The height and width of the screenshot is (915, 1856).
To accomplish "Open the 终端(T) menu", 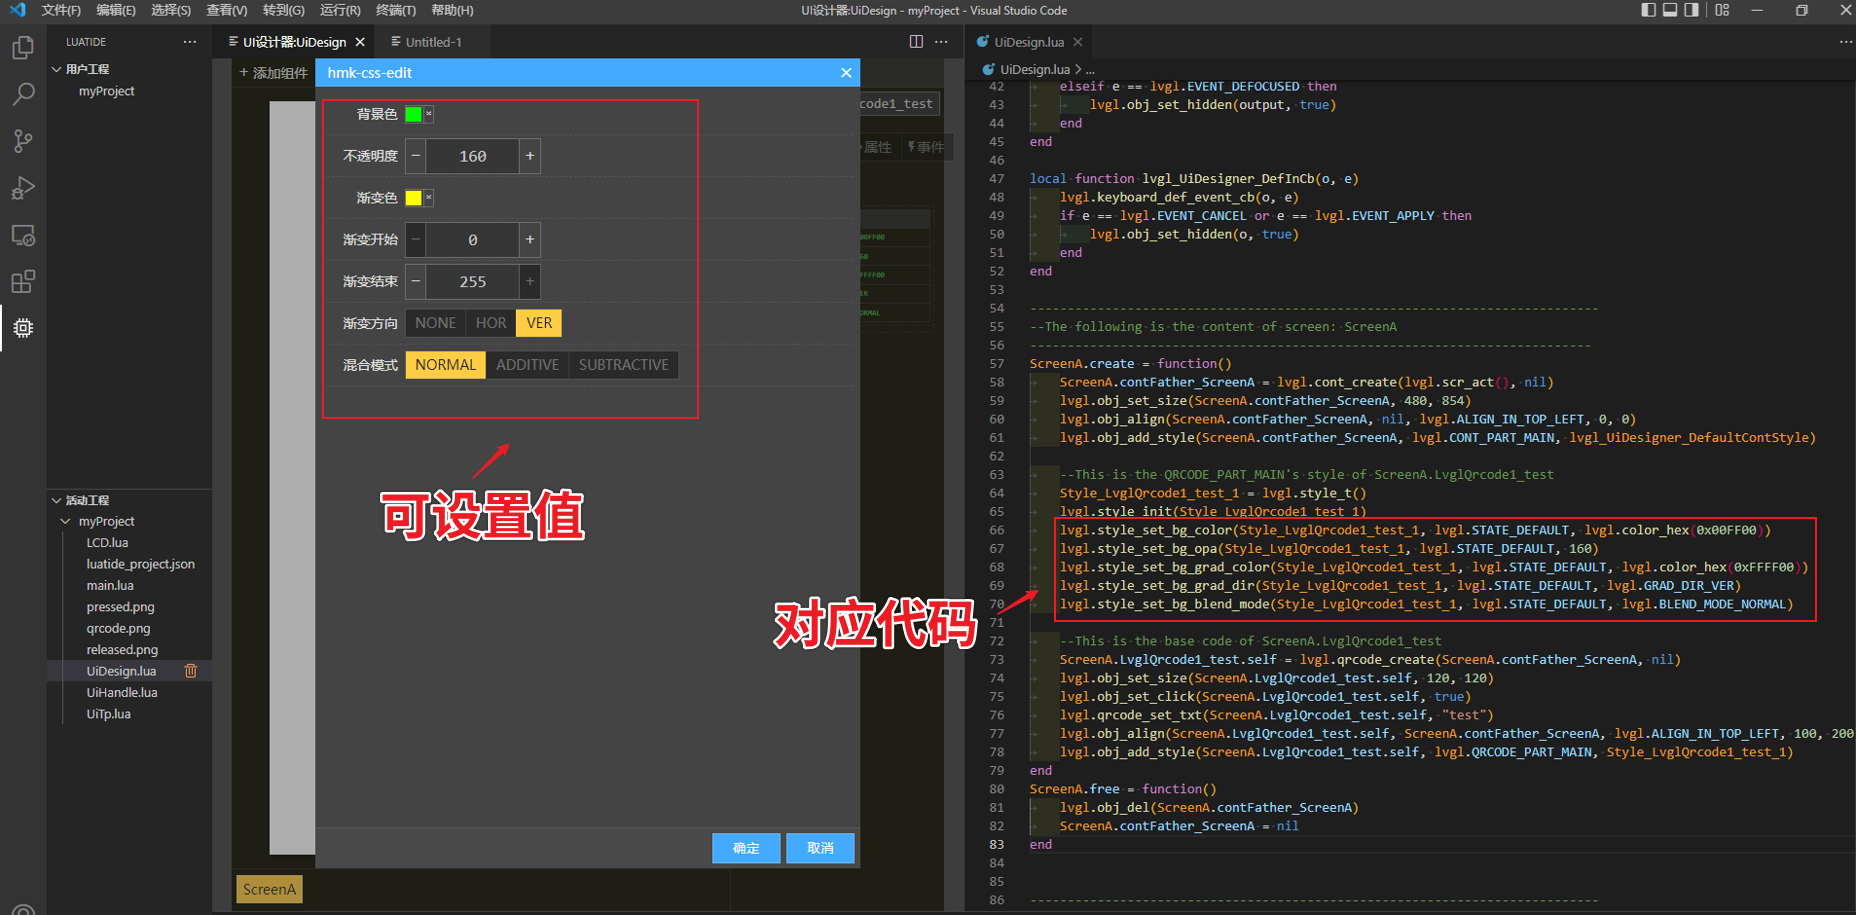I will pos(395,10).
